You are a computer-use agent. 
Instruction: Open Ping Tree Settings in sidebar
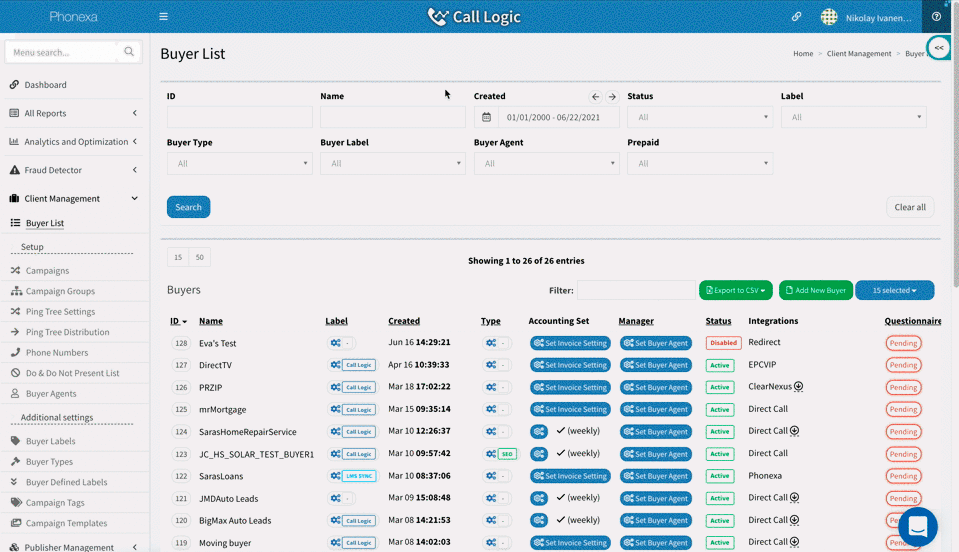[x=60, y=311]
